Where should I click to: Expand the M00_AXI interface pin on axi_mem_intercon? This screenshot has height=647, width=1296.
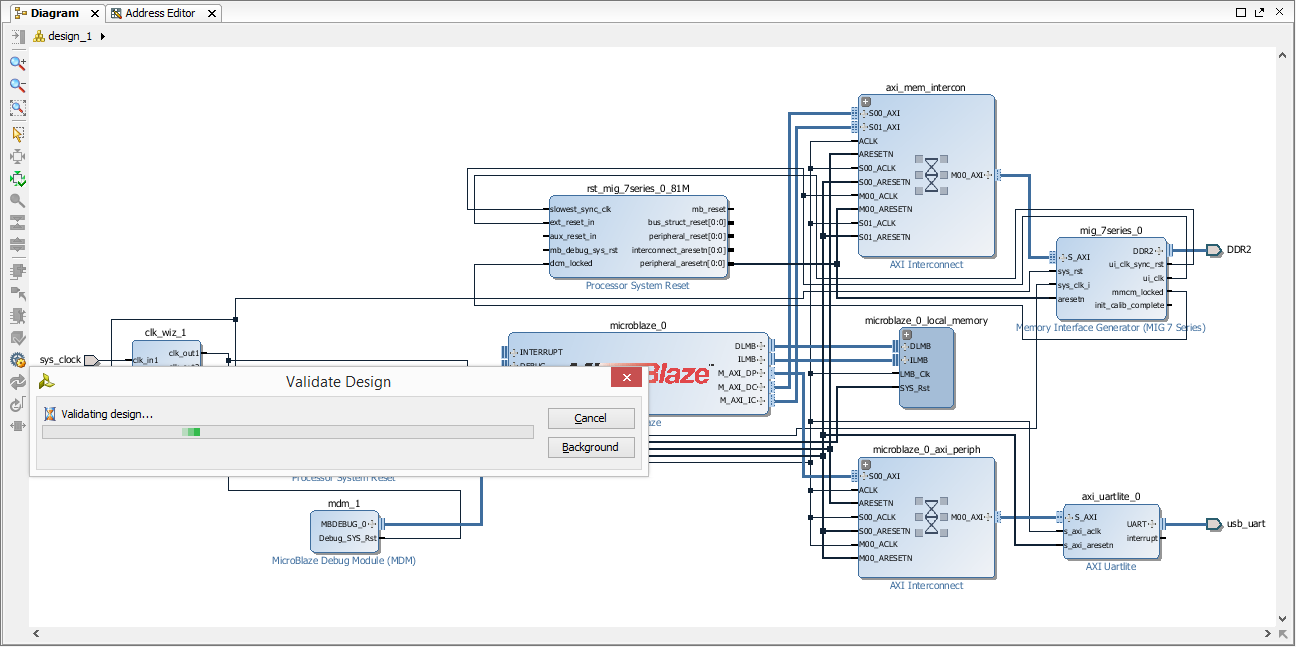pos(988,176)
